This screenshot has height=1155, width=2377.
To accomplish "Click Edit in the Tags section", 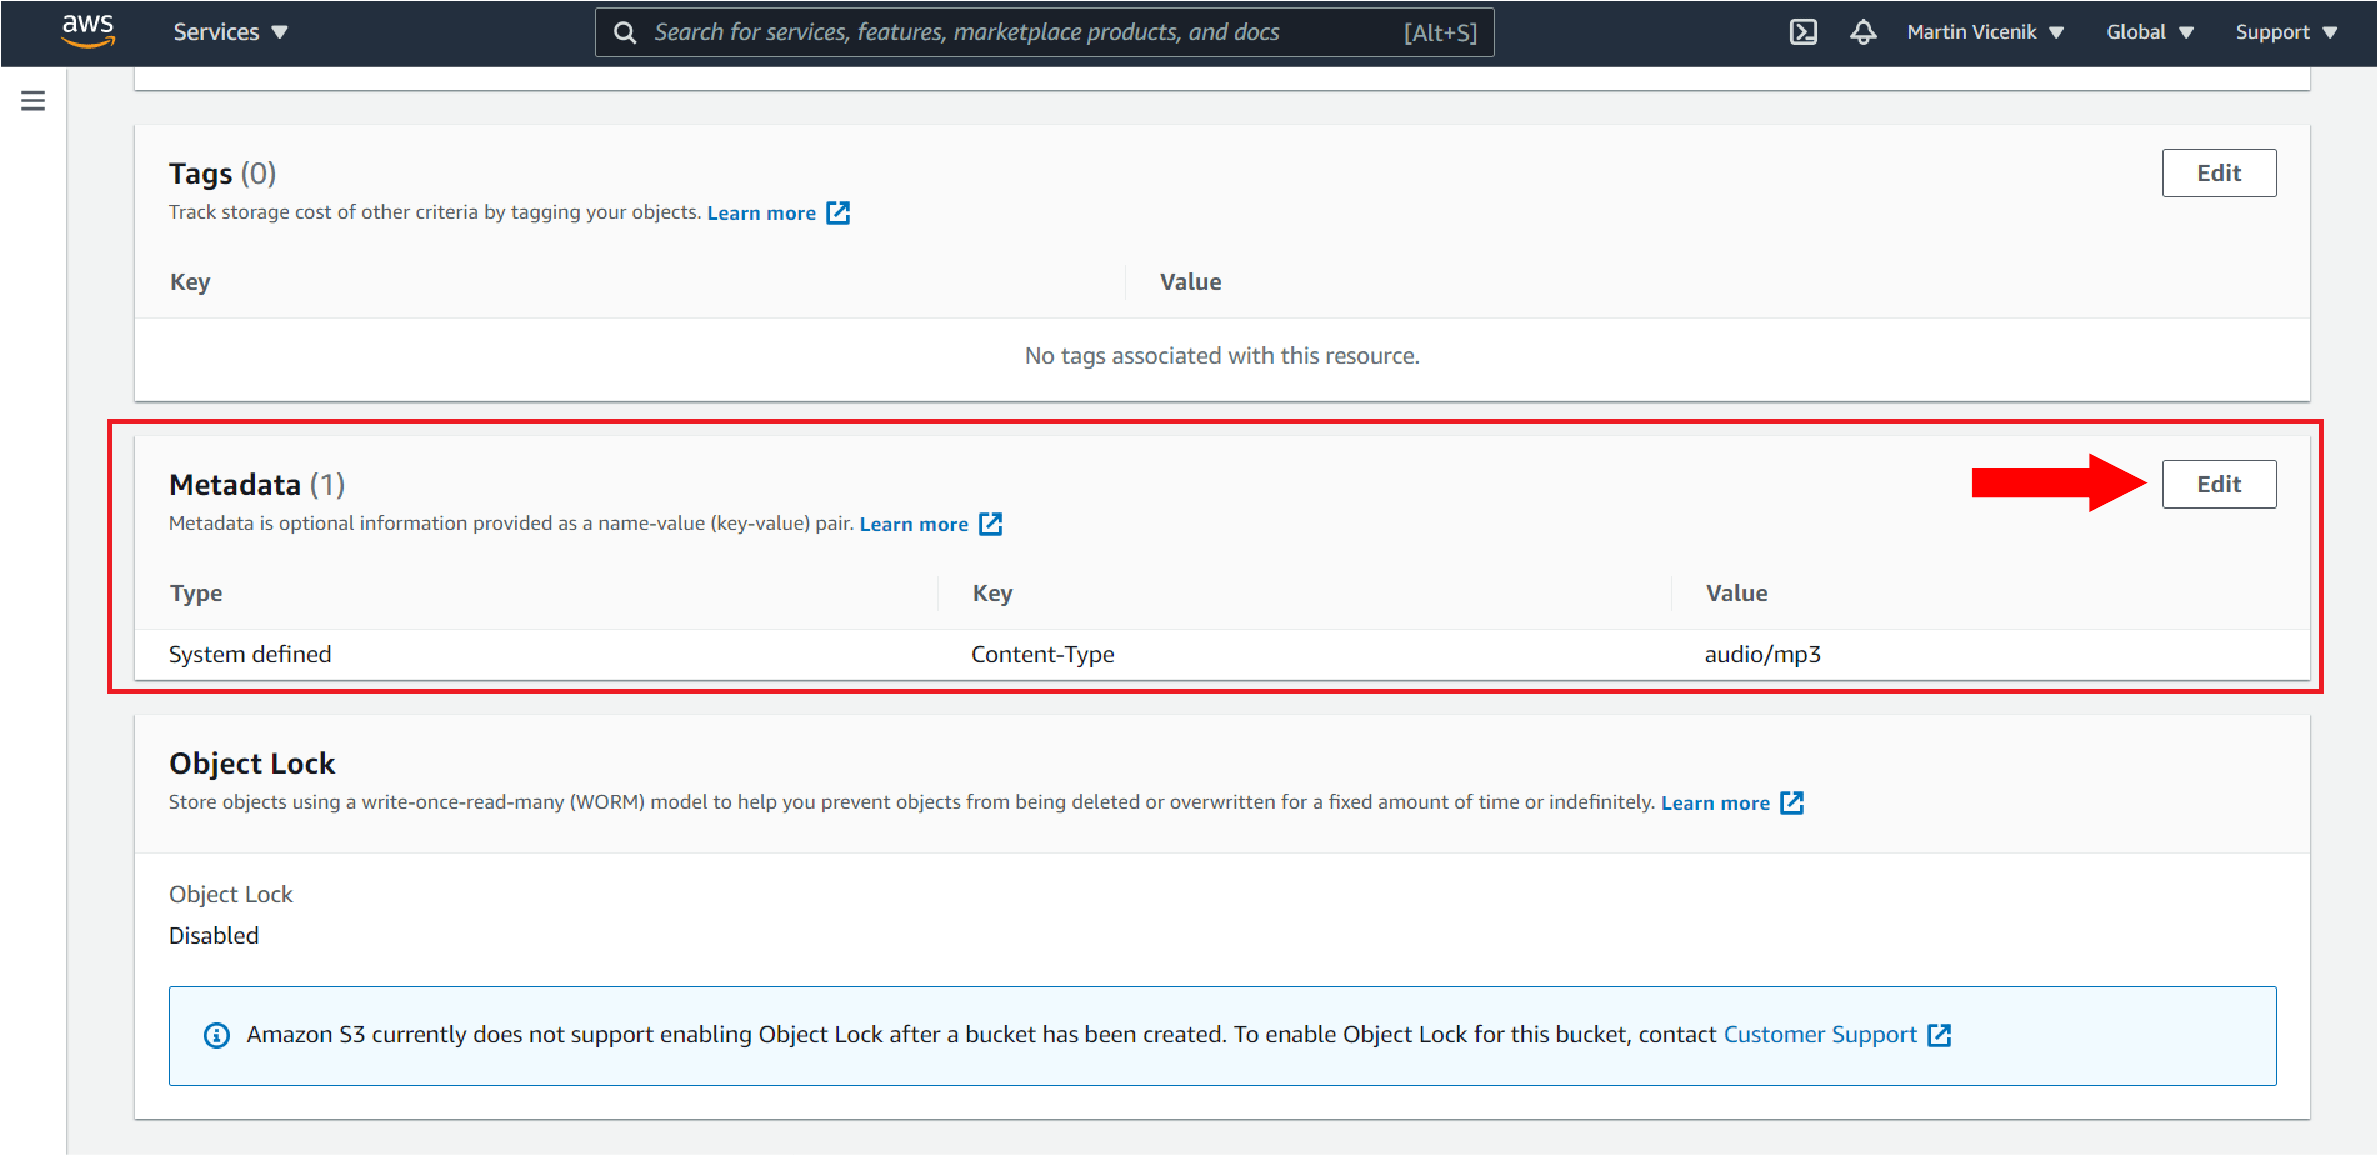I will pyautogui.click(x=2219, y=172).
